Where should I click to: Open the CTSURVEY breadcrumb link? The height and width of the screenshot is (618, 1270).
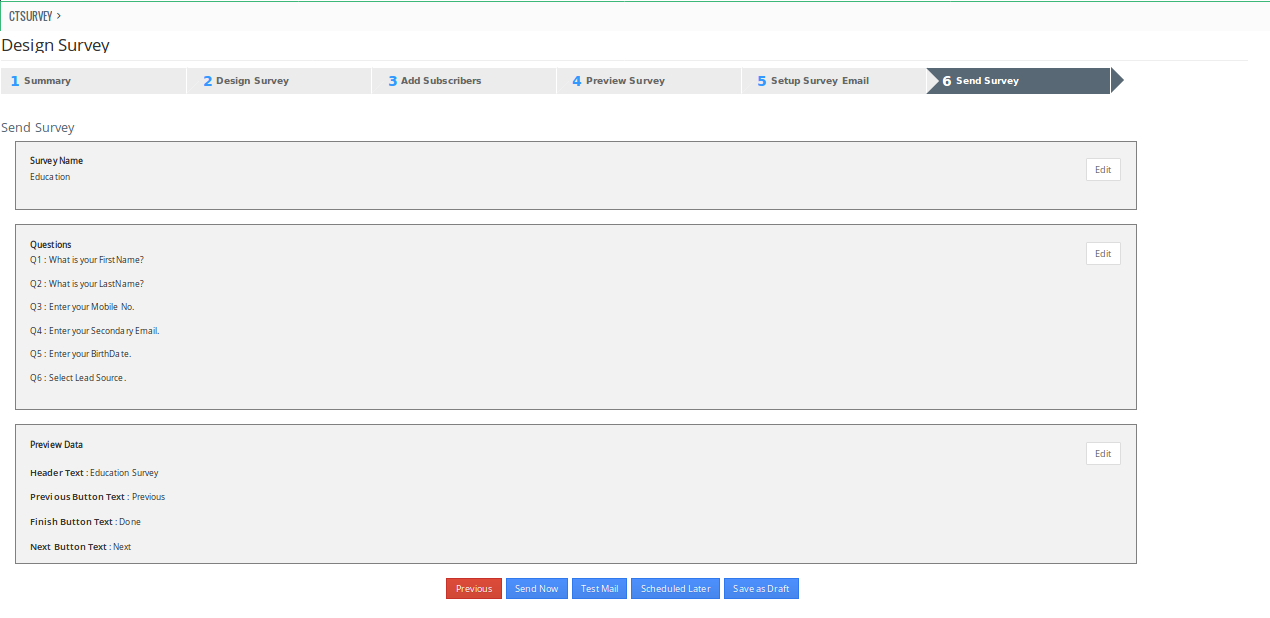tap(30, 16)
